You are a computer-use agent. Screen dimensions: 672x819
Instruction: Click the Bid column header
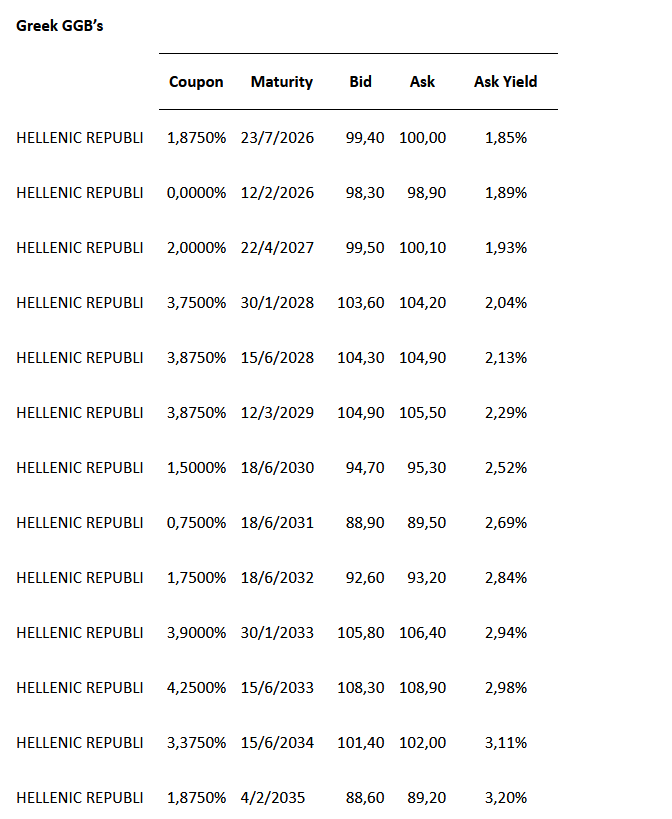(x=360, y=82)
